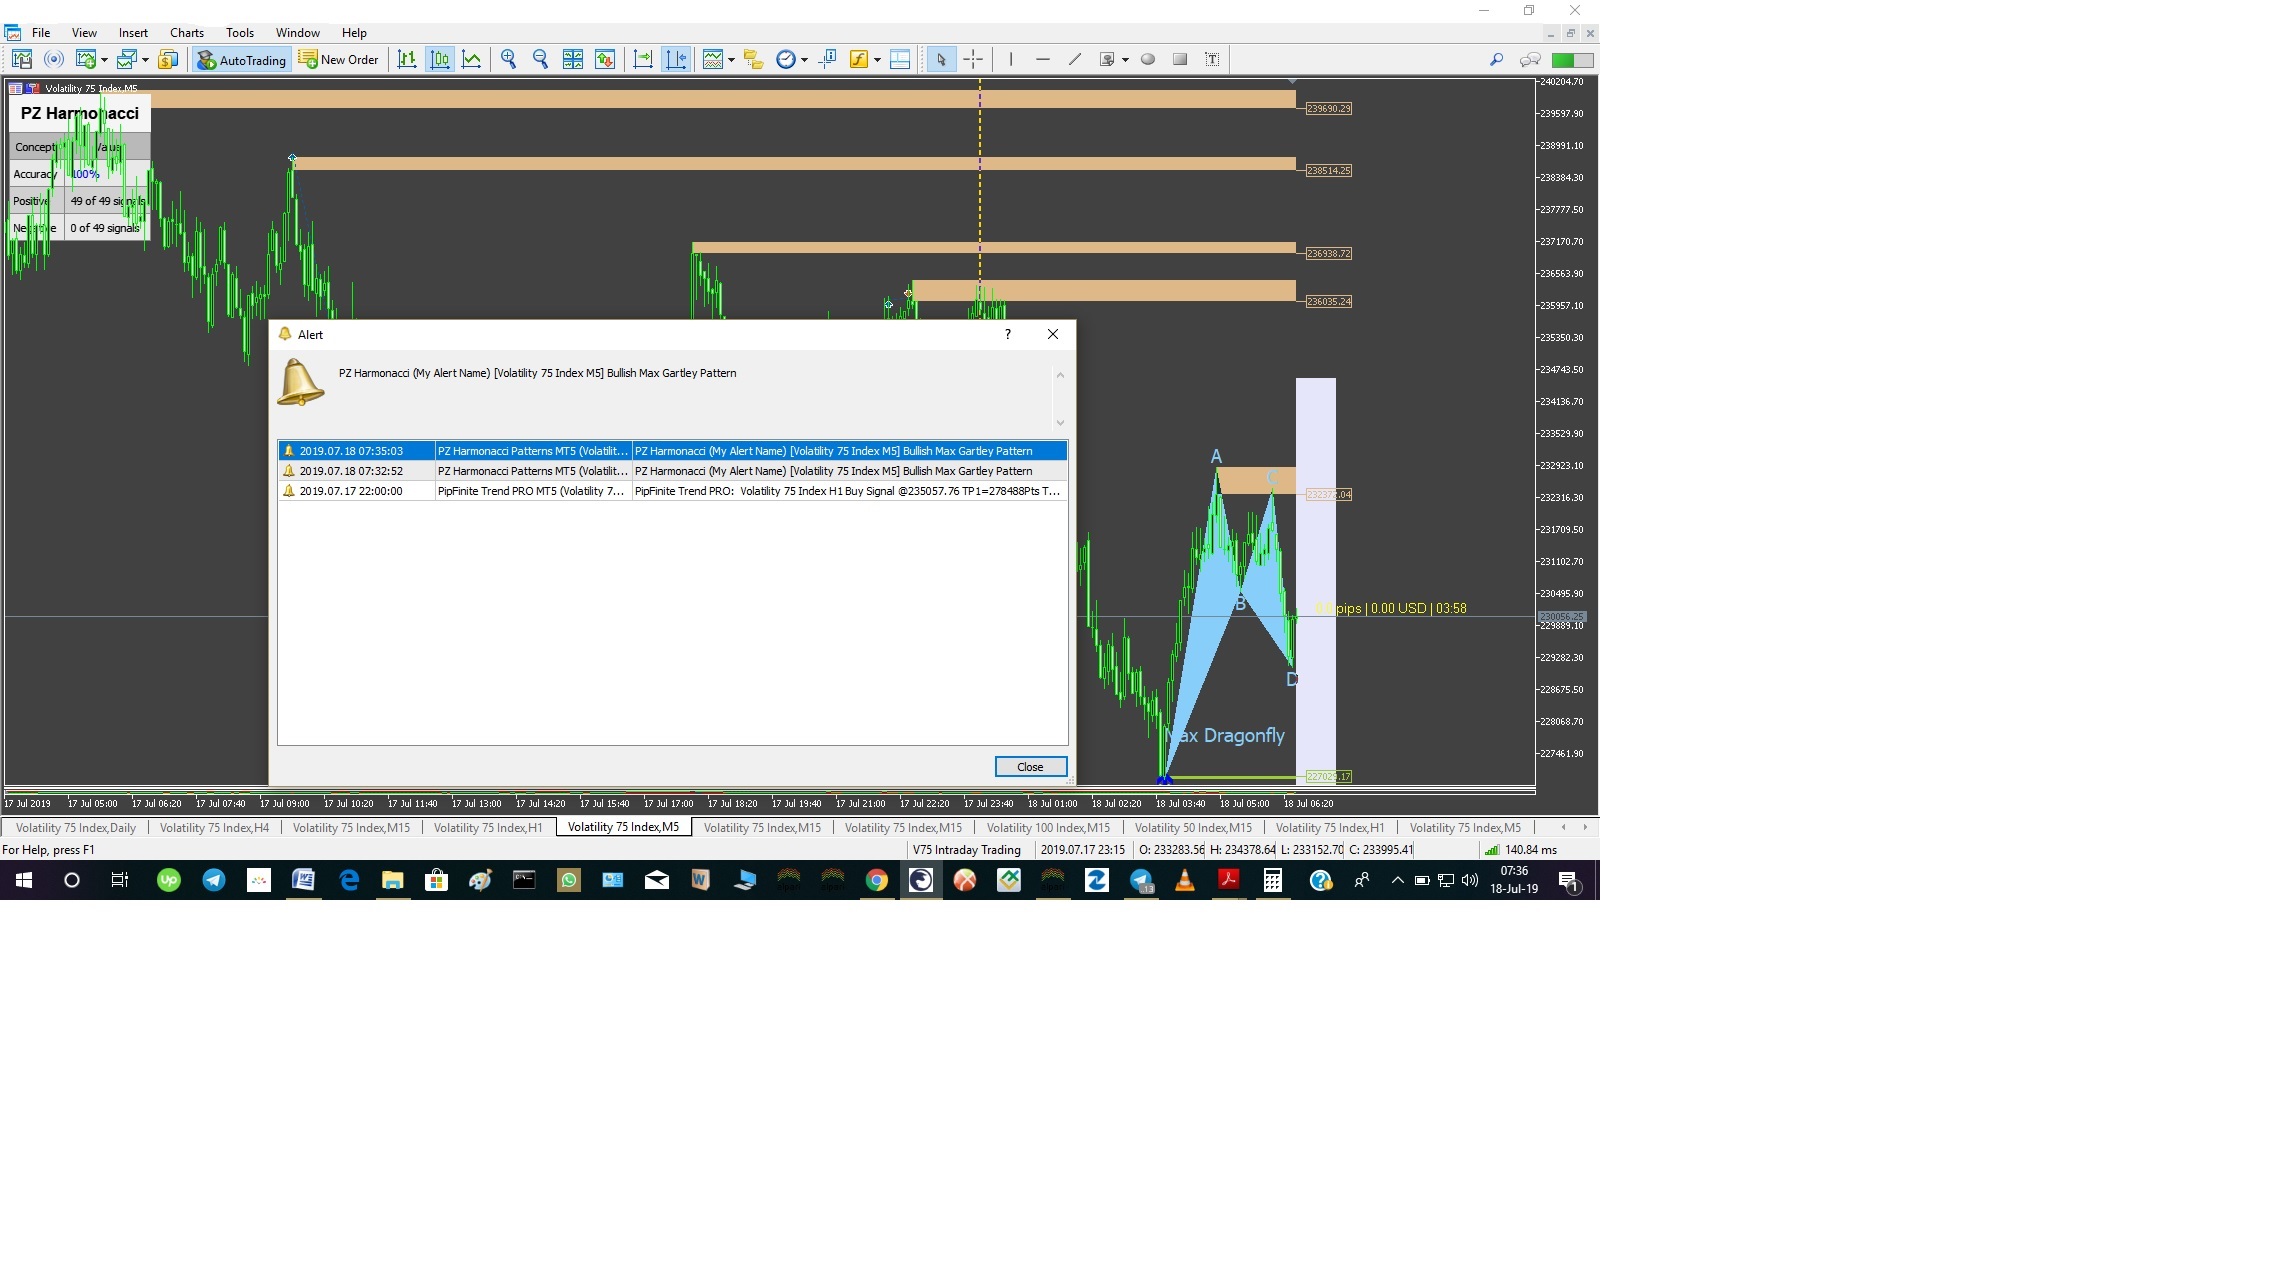Image resolution: width=2282 pixels, height=1278 pixels.
Task: Open the search magnifier icon
Action: click(1496, 60)
